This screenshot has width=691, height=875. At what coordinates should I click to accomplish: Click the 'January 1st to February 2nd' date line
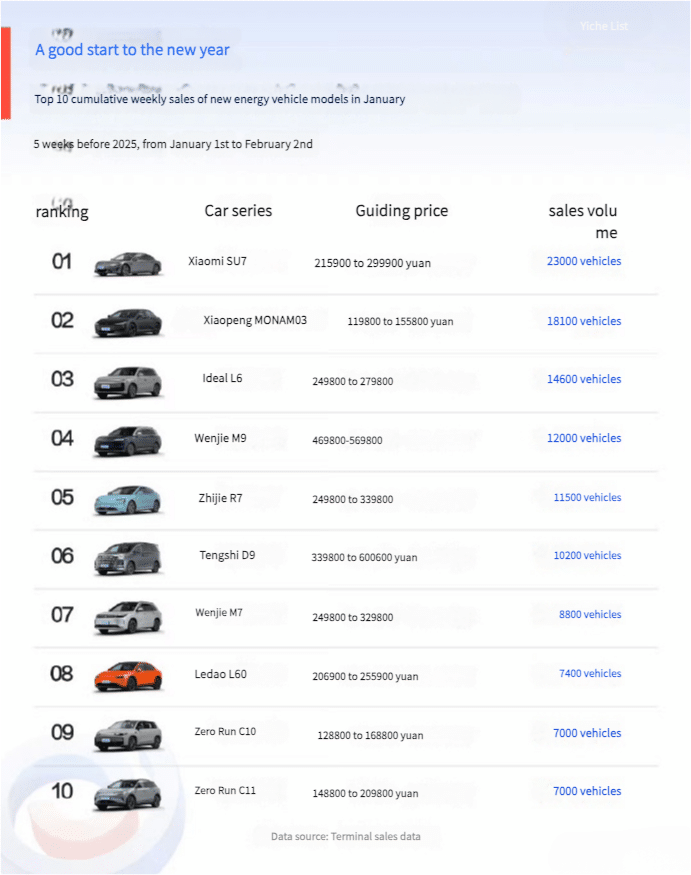173,144
